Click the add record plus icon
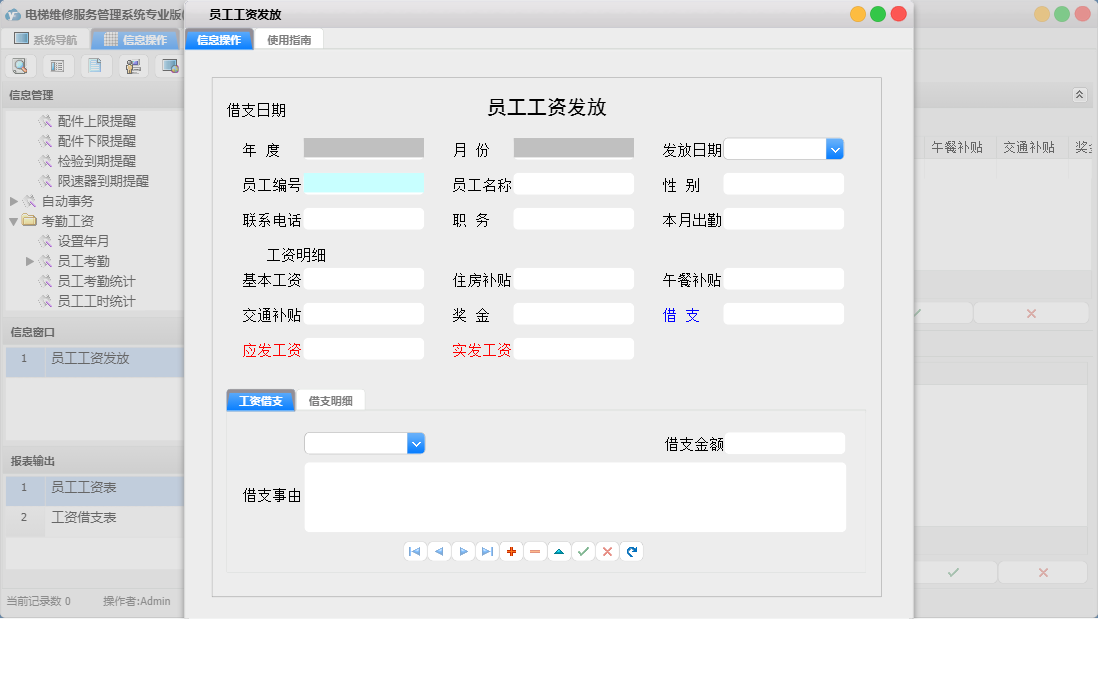This screenshot has height=675, width=1098. point(511,551)
